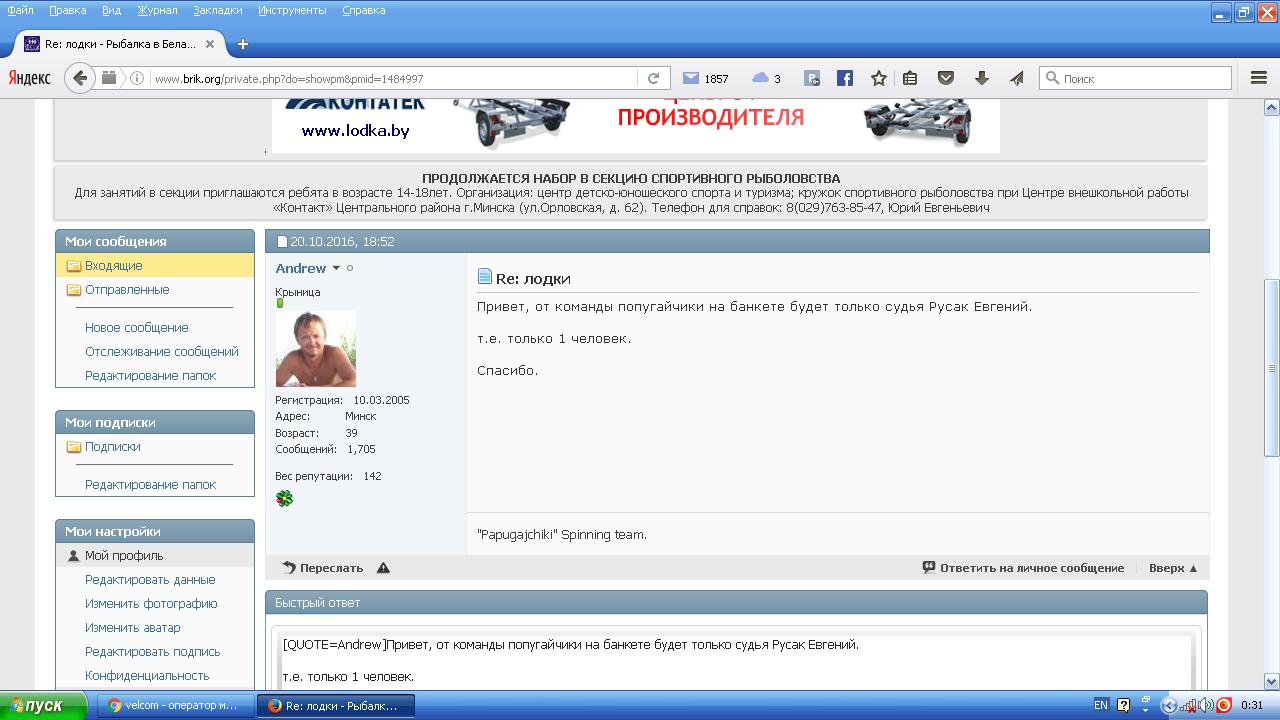The image size is (1280, 720).
Task: Expand the Andrew username dropdown arrow
Action: (336, 268)
